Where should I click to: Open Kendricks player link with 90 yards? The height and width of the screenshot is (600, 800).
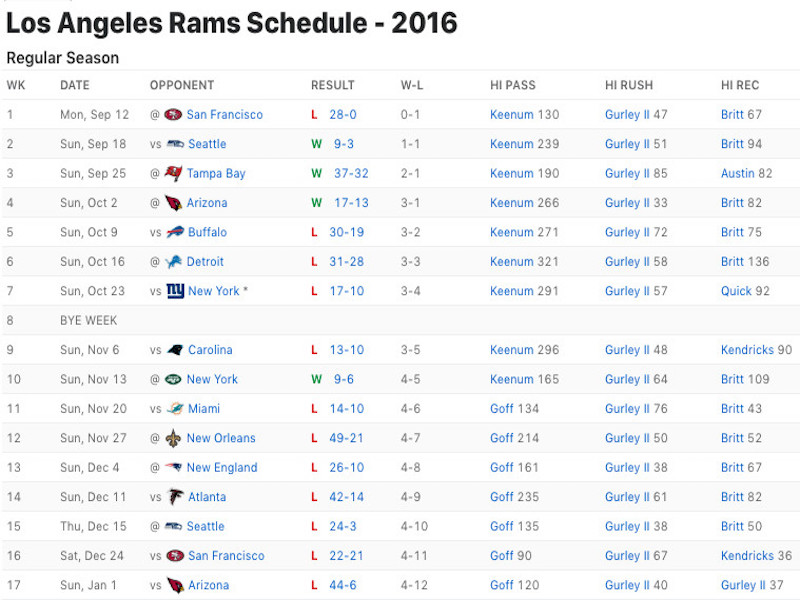coord(747,350)
